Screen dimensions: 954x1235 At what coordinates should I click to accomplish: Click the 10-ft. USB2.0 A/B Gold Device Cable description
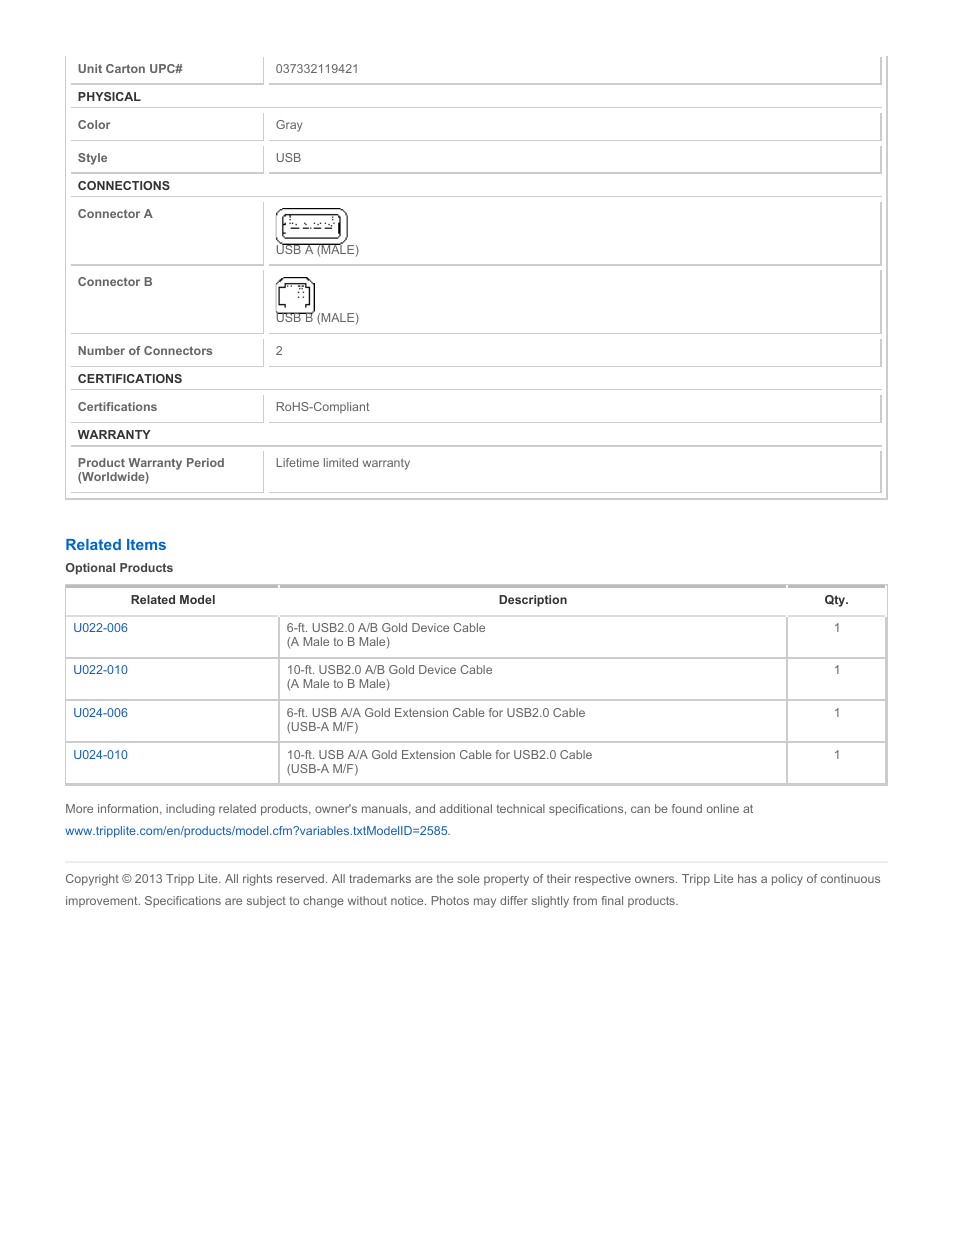tap(390, 677)
